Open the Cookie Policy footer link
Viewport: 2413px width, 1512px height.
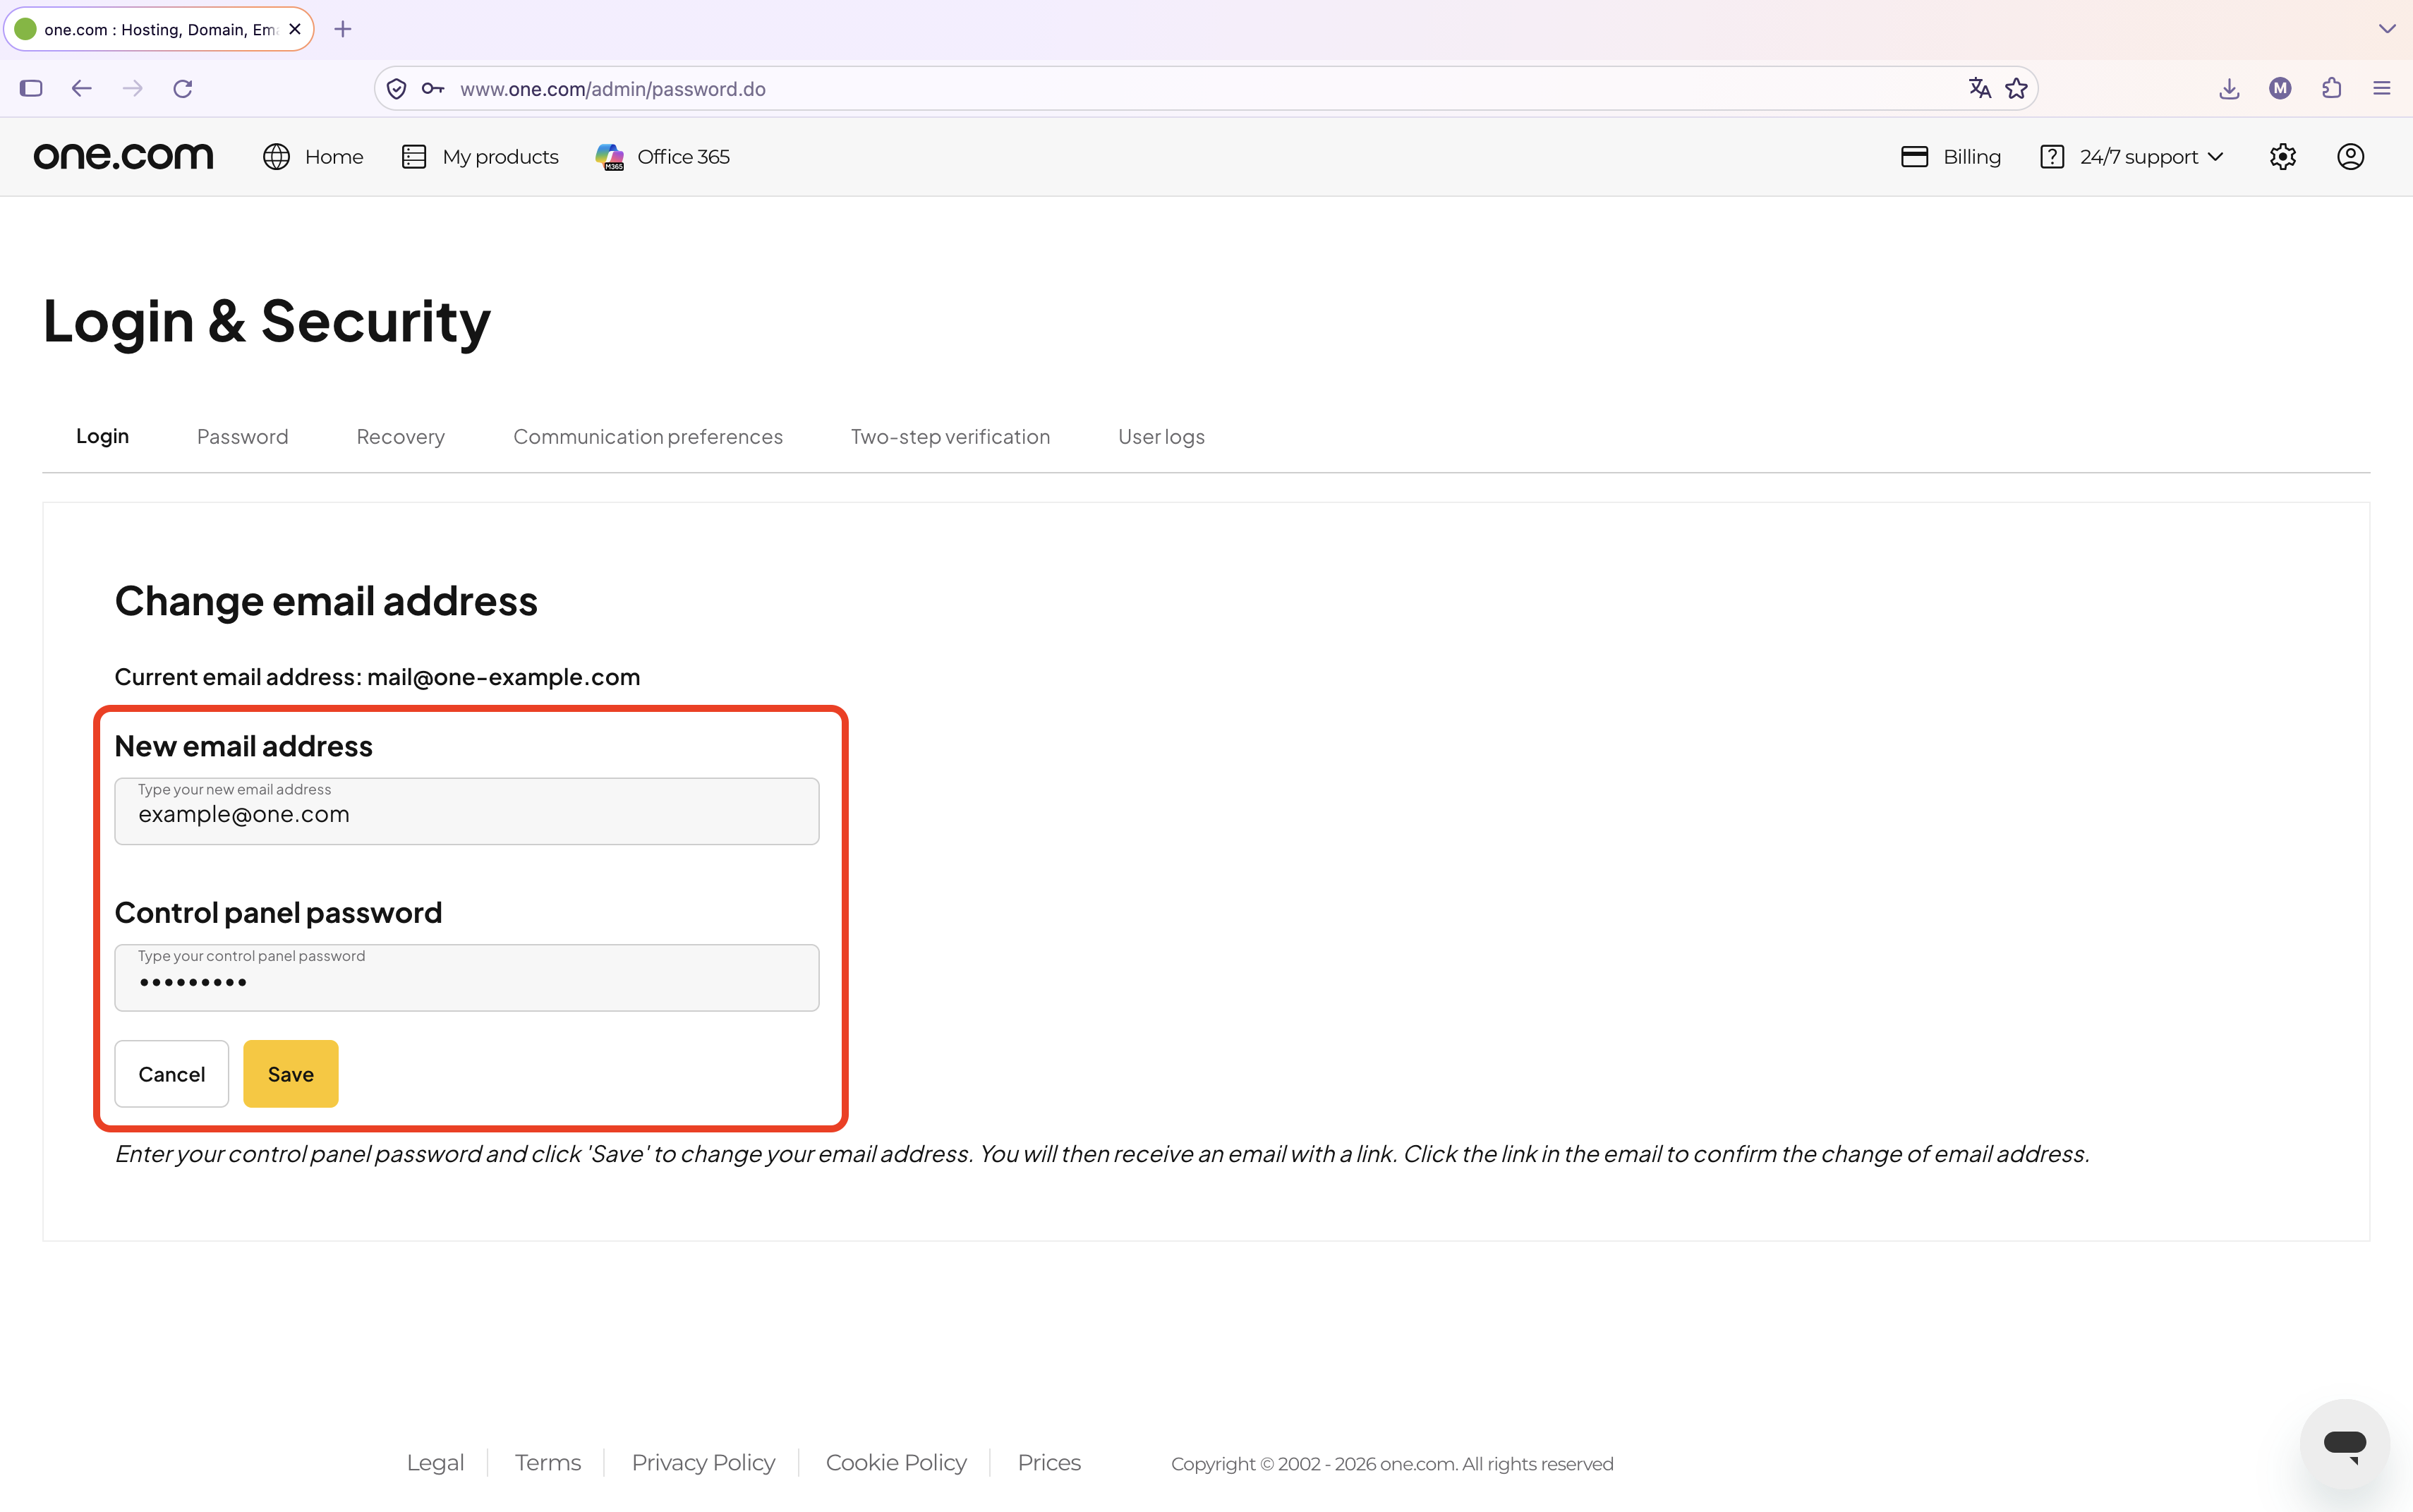coord(896,1462)
